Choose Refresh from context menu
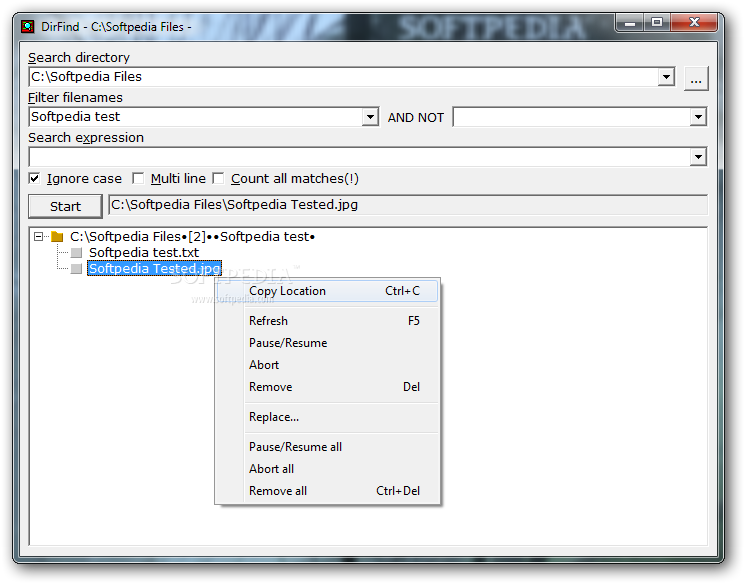The width and height of the screenshot is (745, 584). point(327,321)
